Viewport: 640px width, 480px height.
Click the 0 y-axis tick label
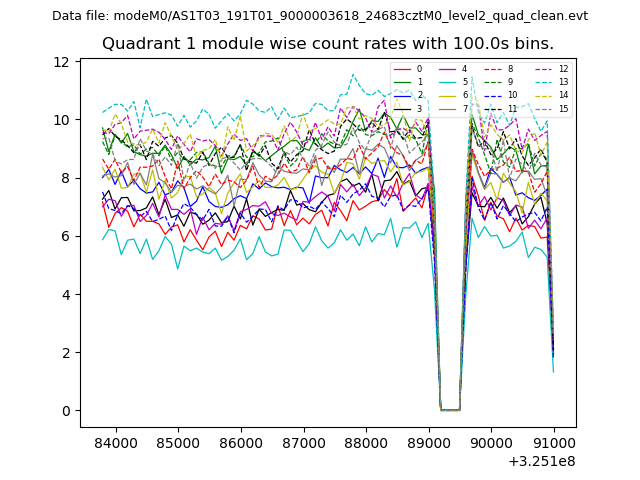[66, 411]
